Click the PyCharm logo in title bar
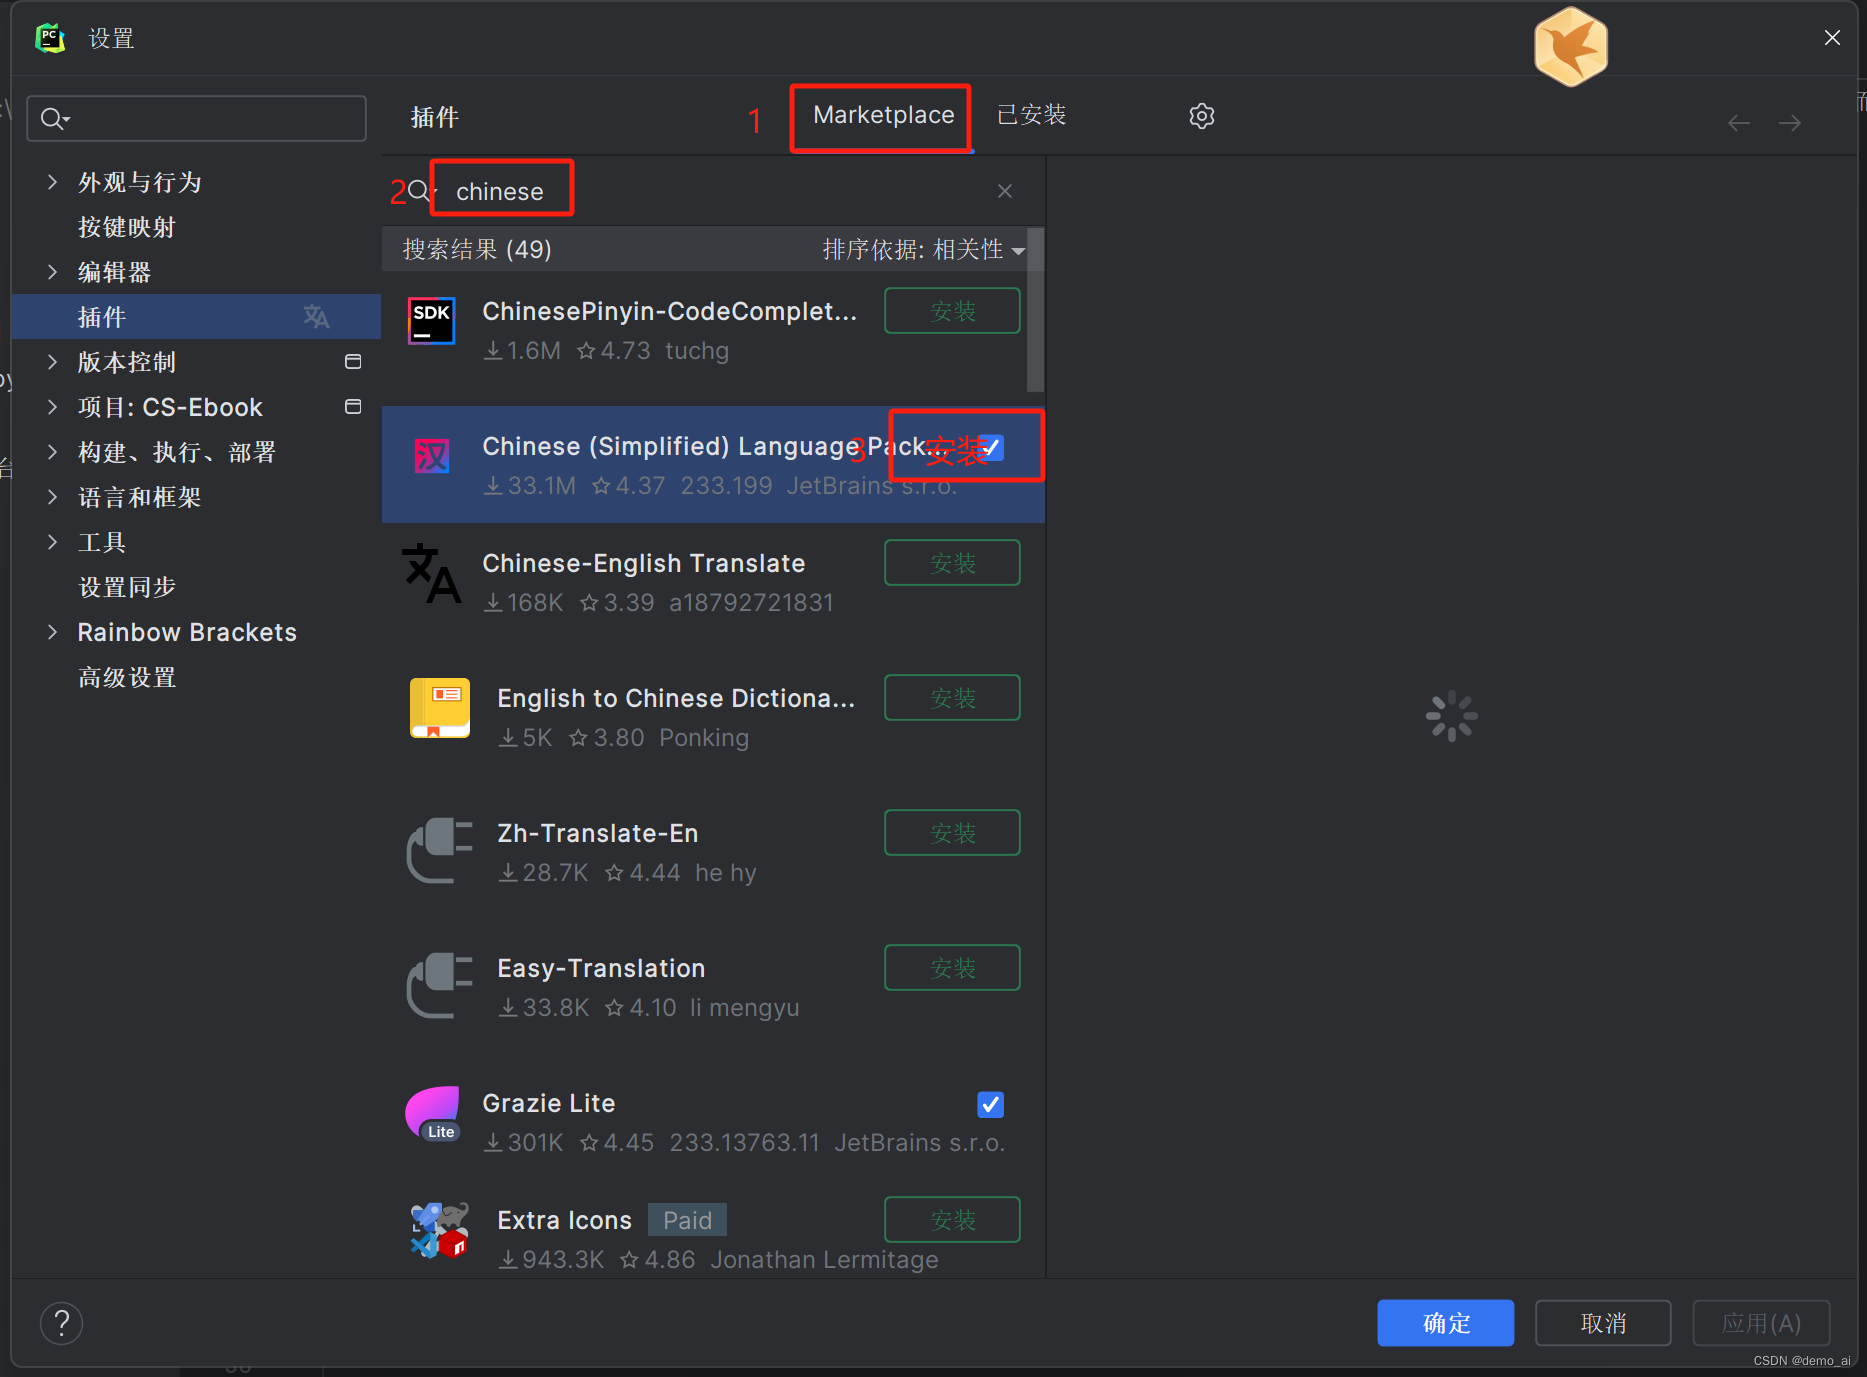 [50, 38]
